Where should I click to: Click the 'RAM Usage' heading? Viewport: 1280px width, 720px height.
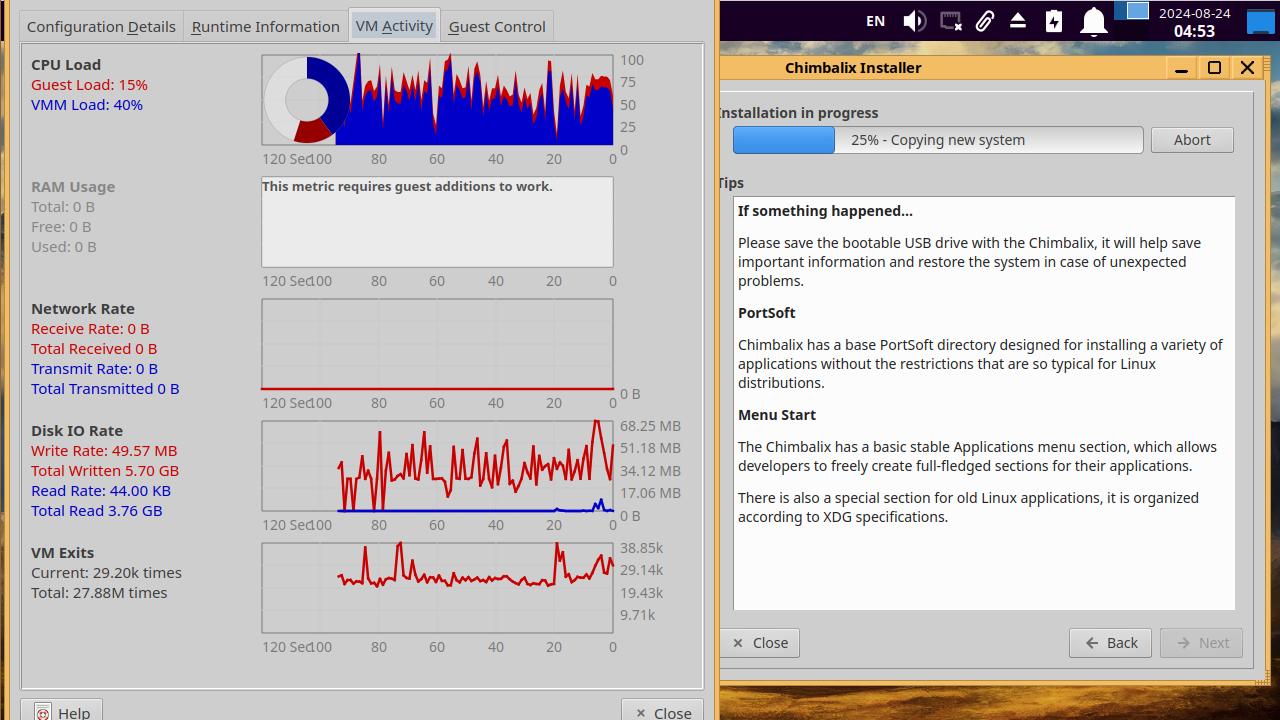click(x=73, y=187)
